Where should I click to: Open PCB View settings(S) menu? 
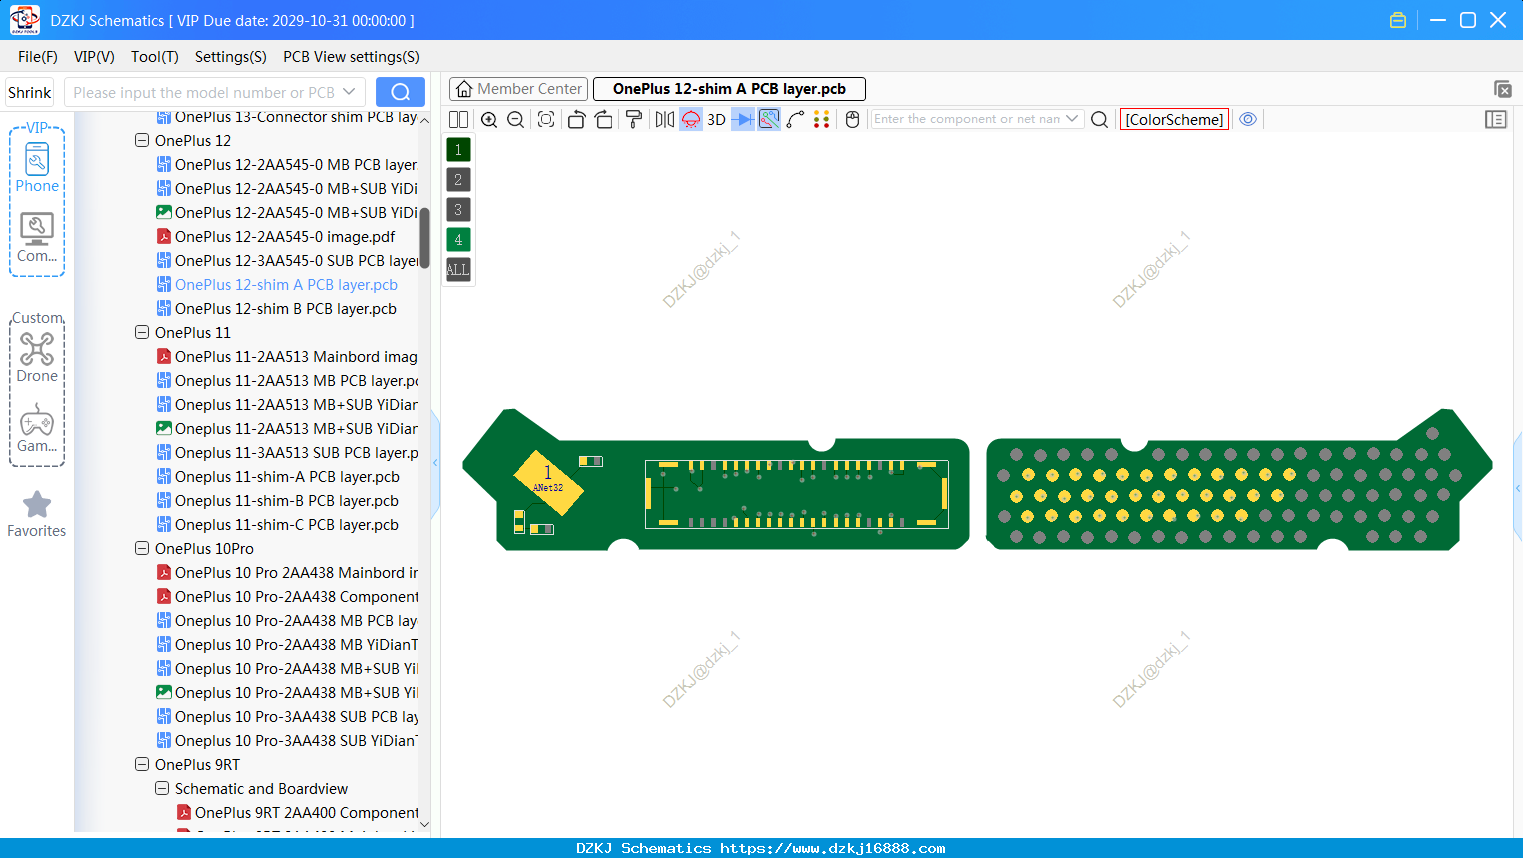tap(351, 57)
